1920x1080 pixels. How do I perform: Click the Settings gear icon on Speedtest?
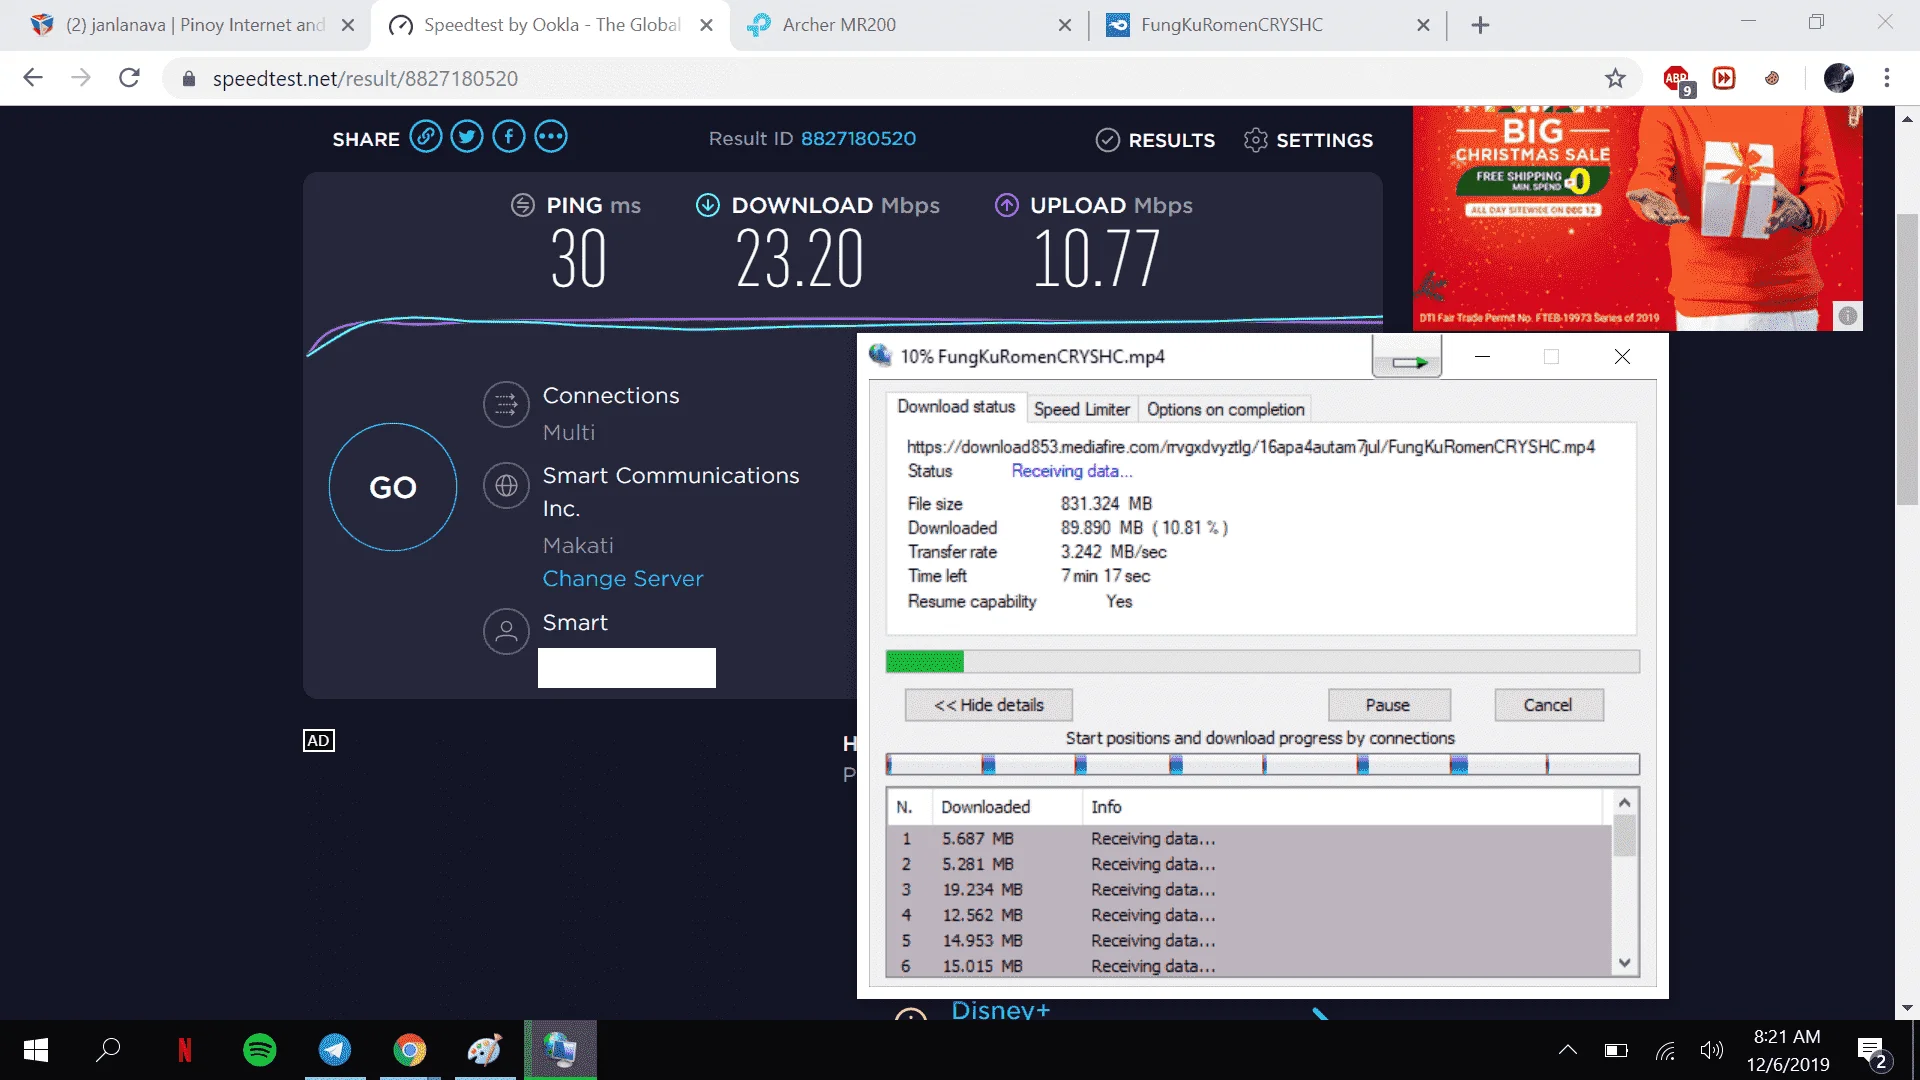pyautogui.click(x=1256, y=140)
